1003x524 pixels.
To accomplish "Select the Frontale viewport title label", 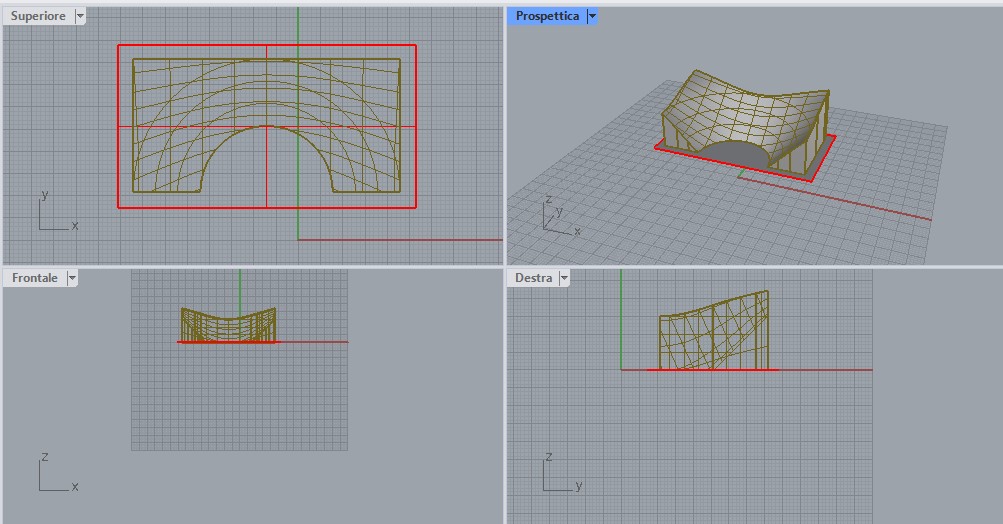I will click(35, 278).
